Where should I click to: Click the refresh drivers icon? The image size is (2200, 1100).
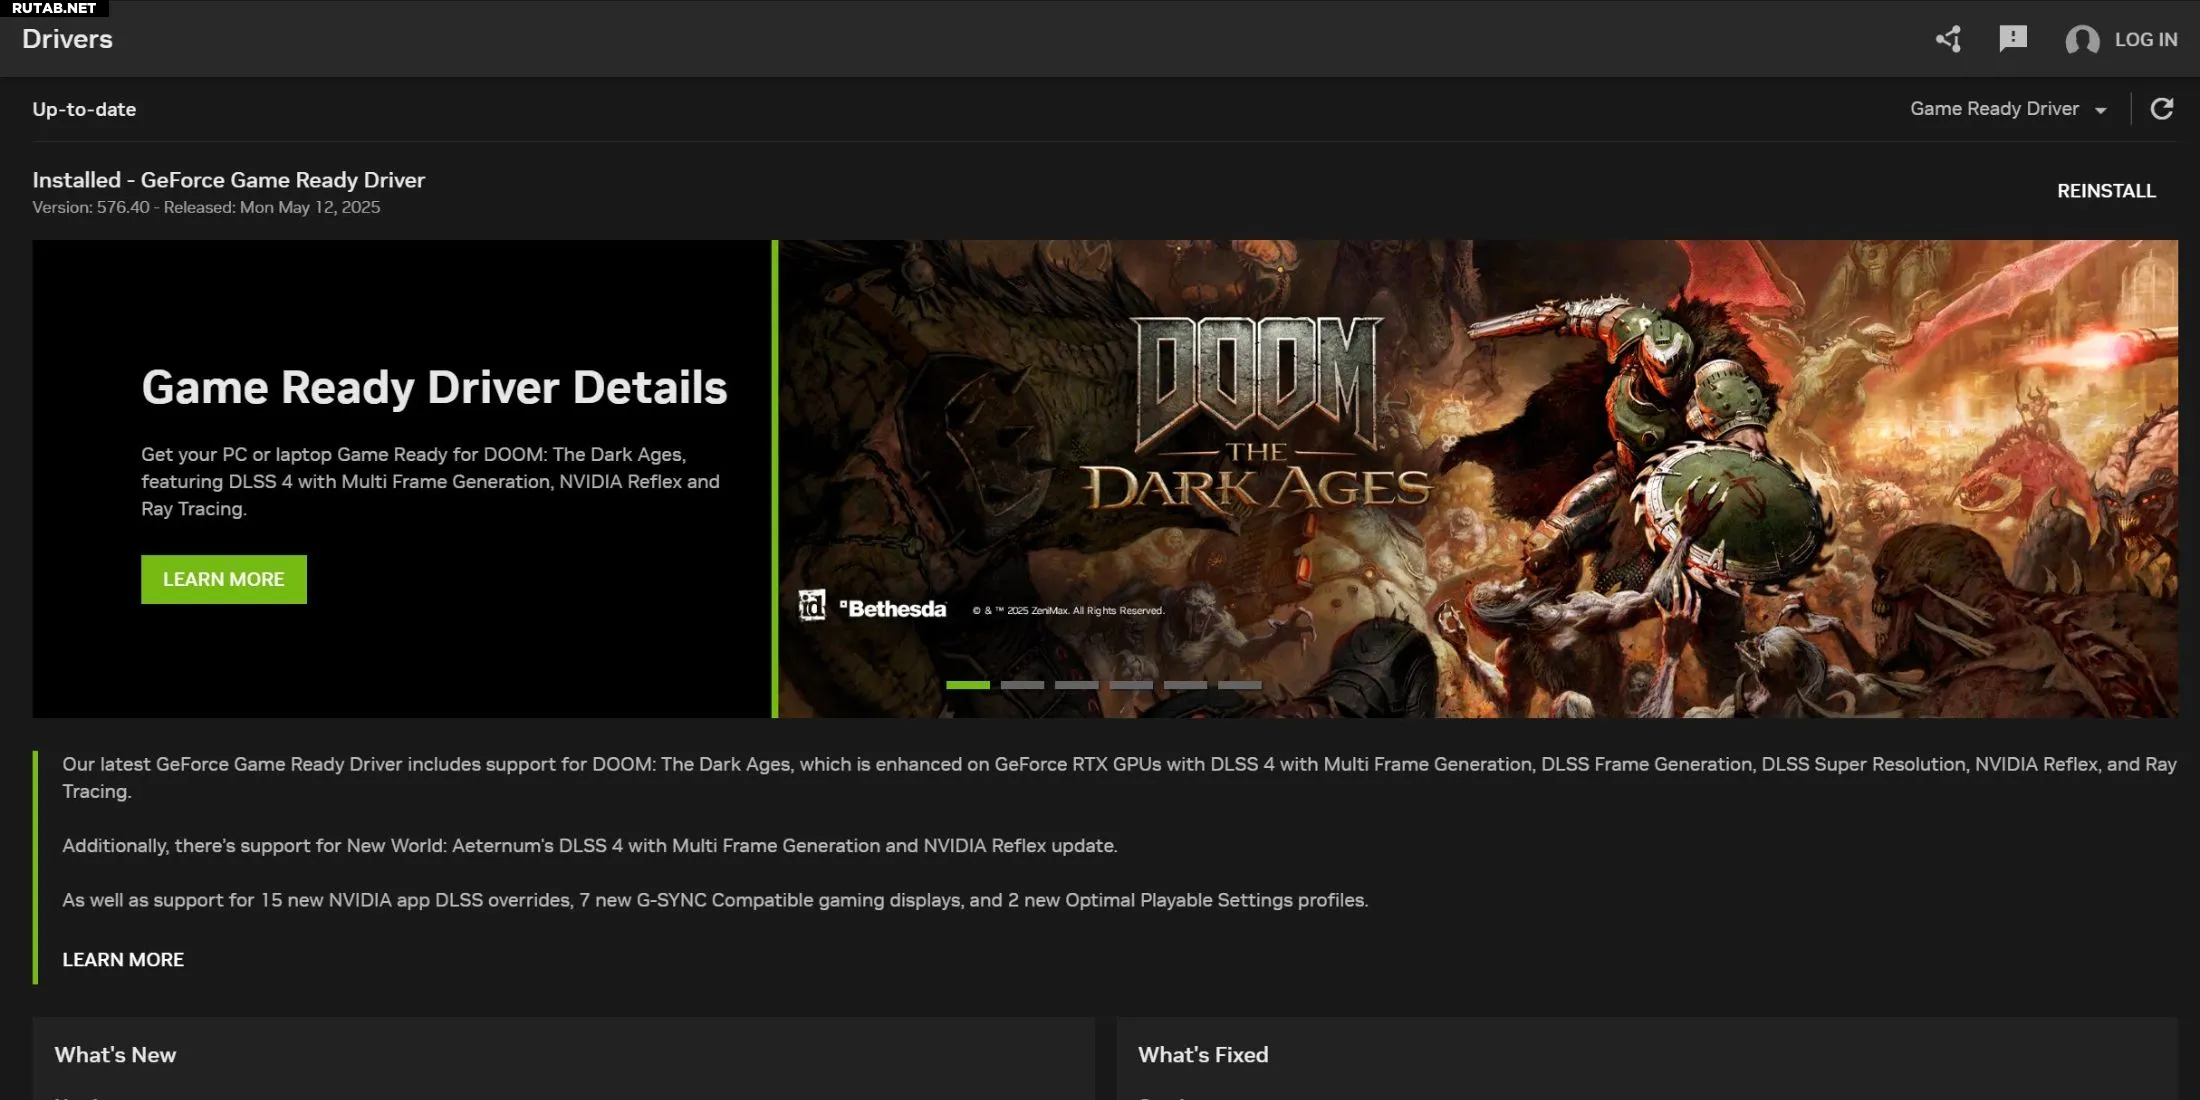[2161, 109]
